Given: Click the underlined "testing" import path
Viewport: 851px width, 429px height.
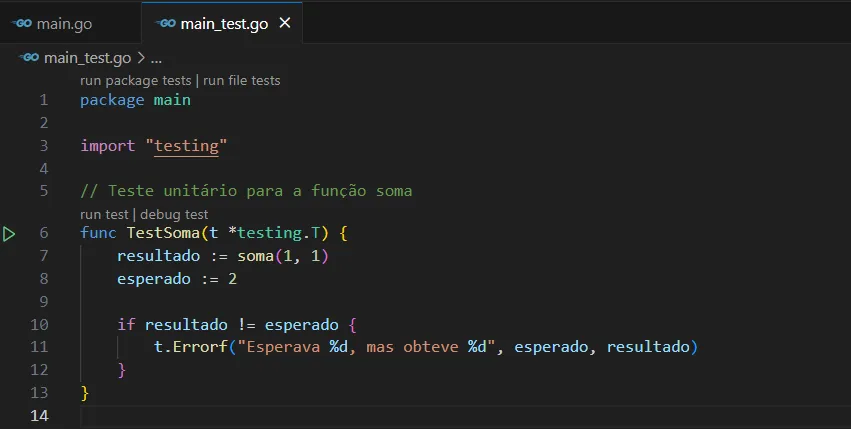Looking at the screenshot, I should [x=187, y=146].
